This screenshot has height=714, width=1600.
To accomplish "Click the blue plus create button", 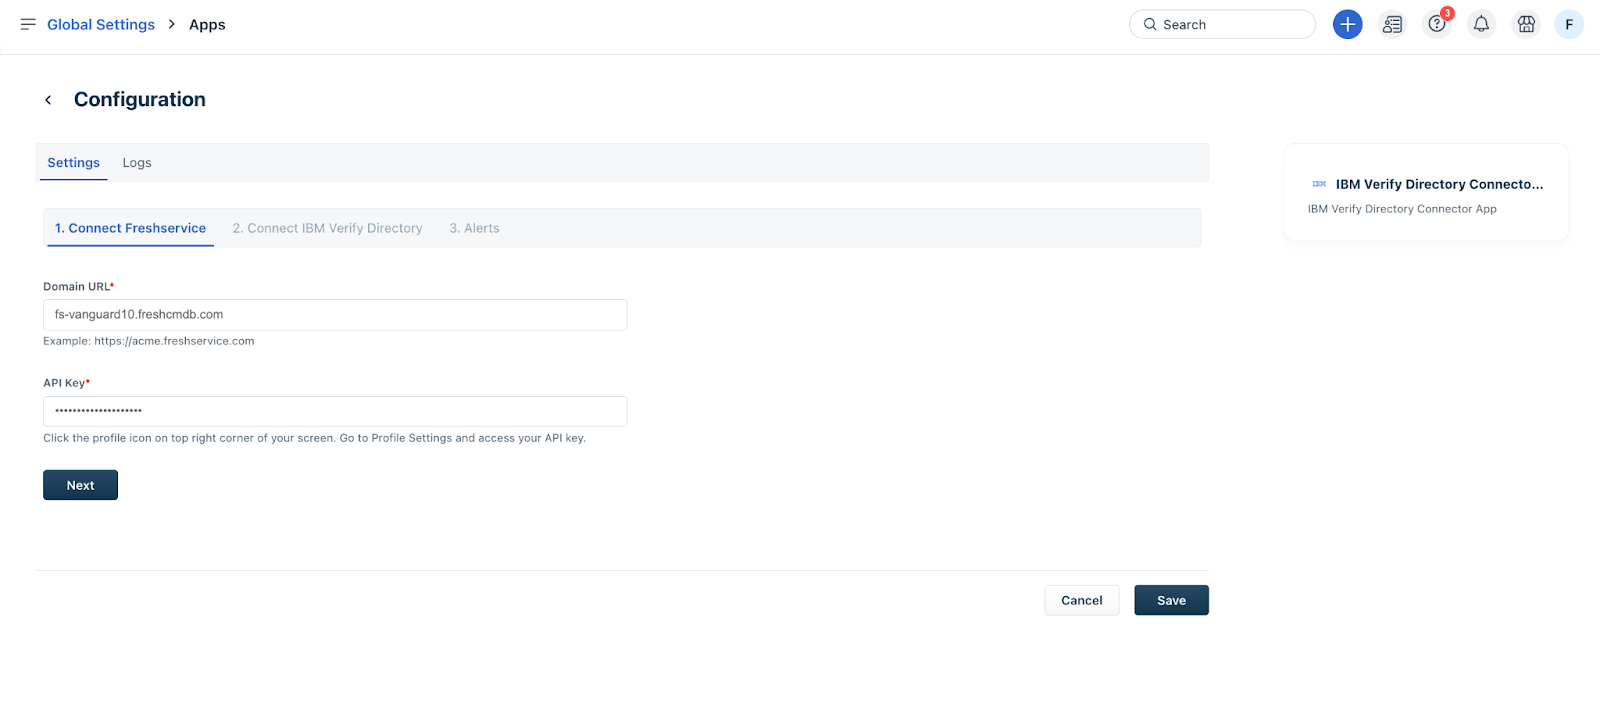I will pos(1347,24).
